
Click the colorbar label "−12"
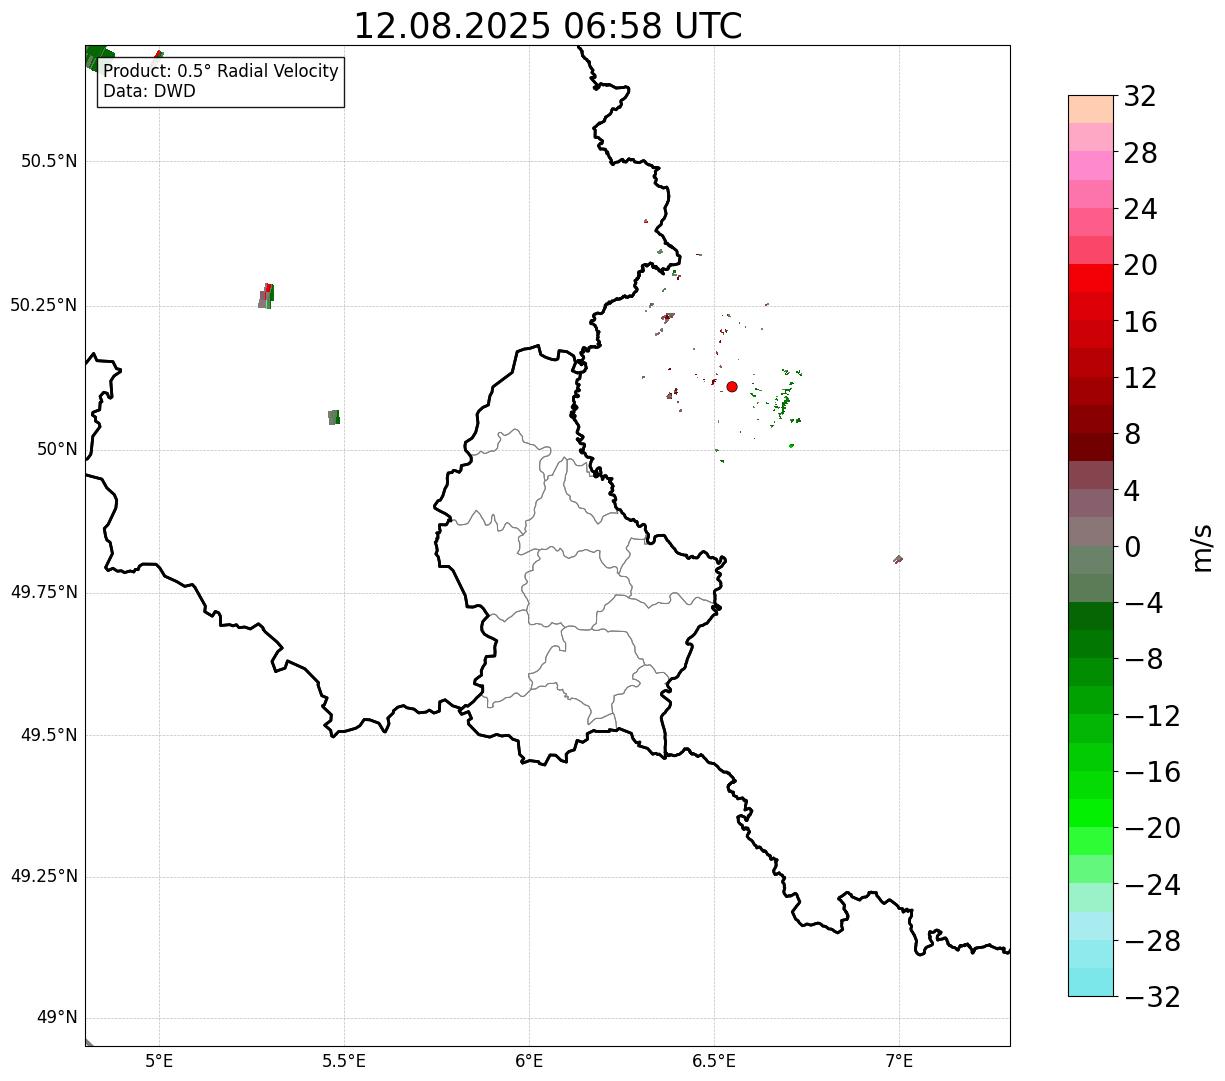(x=1152, y=716)
